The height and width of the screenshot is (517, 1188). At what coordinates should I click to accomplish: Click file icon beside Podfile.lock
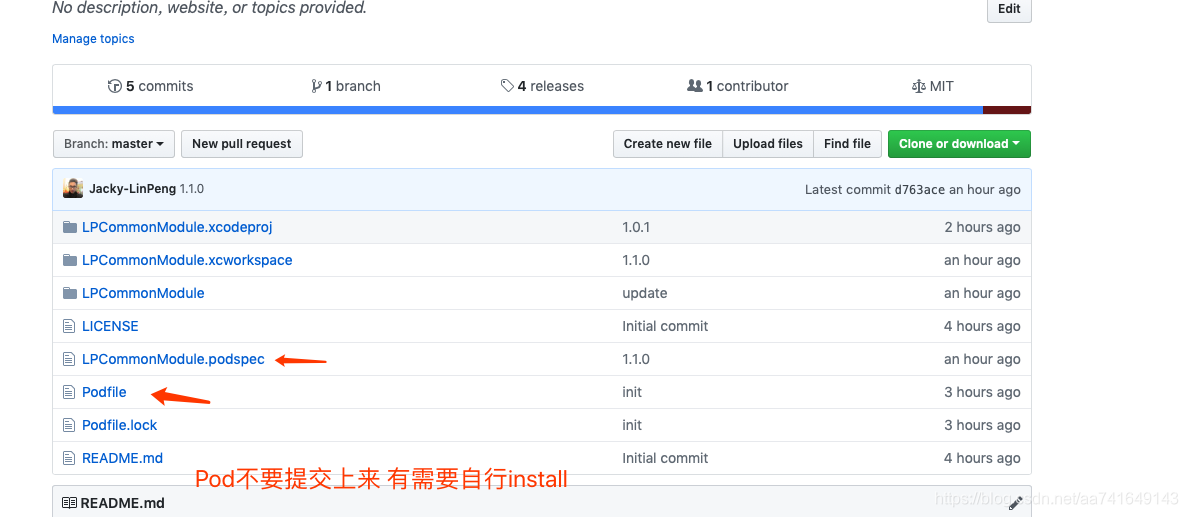click(70, 425)
